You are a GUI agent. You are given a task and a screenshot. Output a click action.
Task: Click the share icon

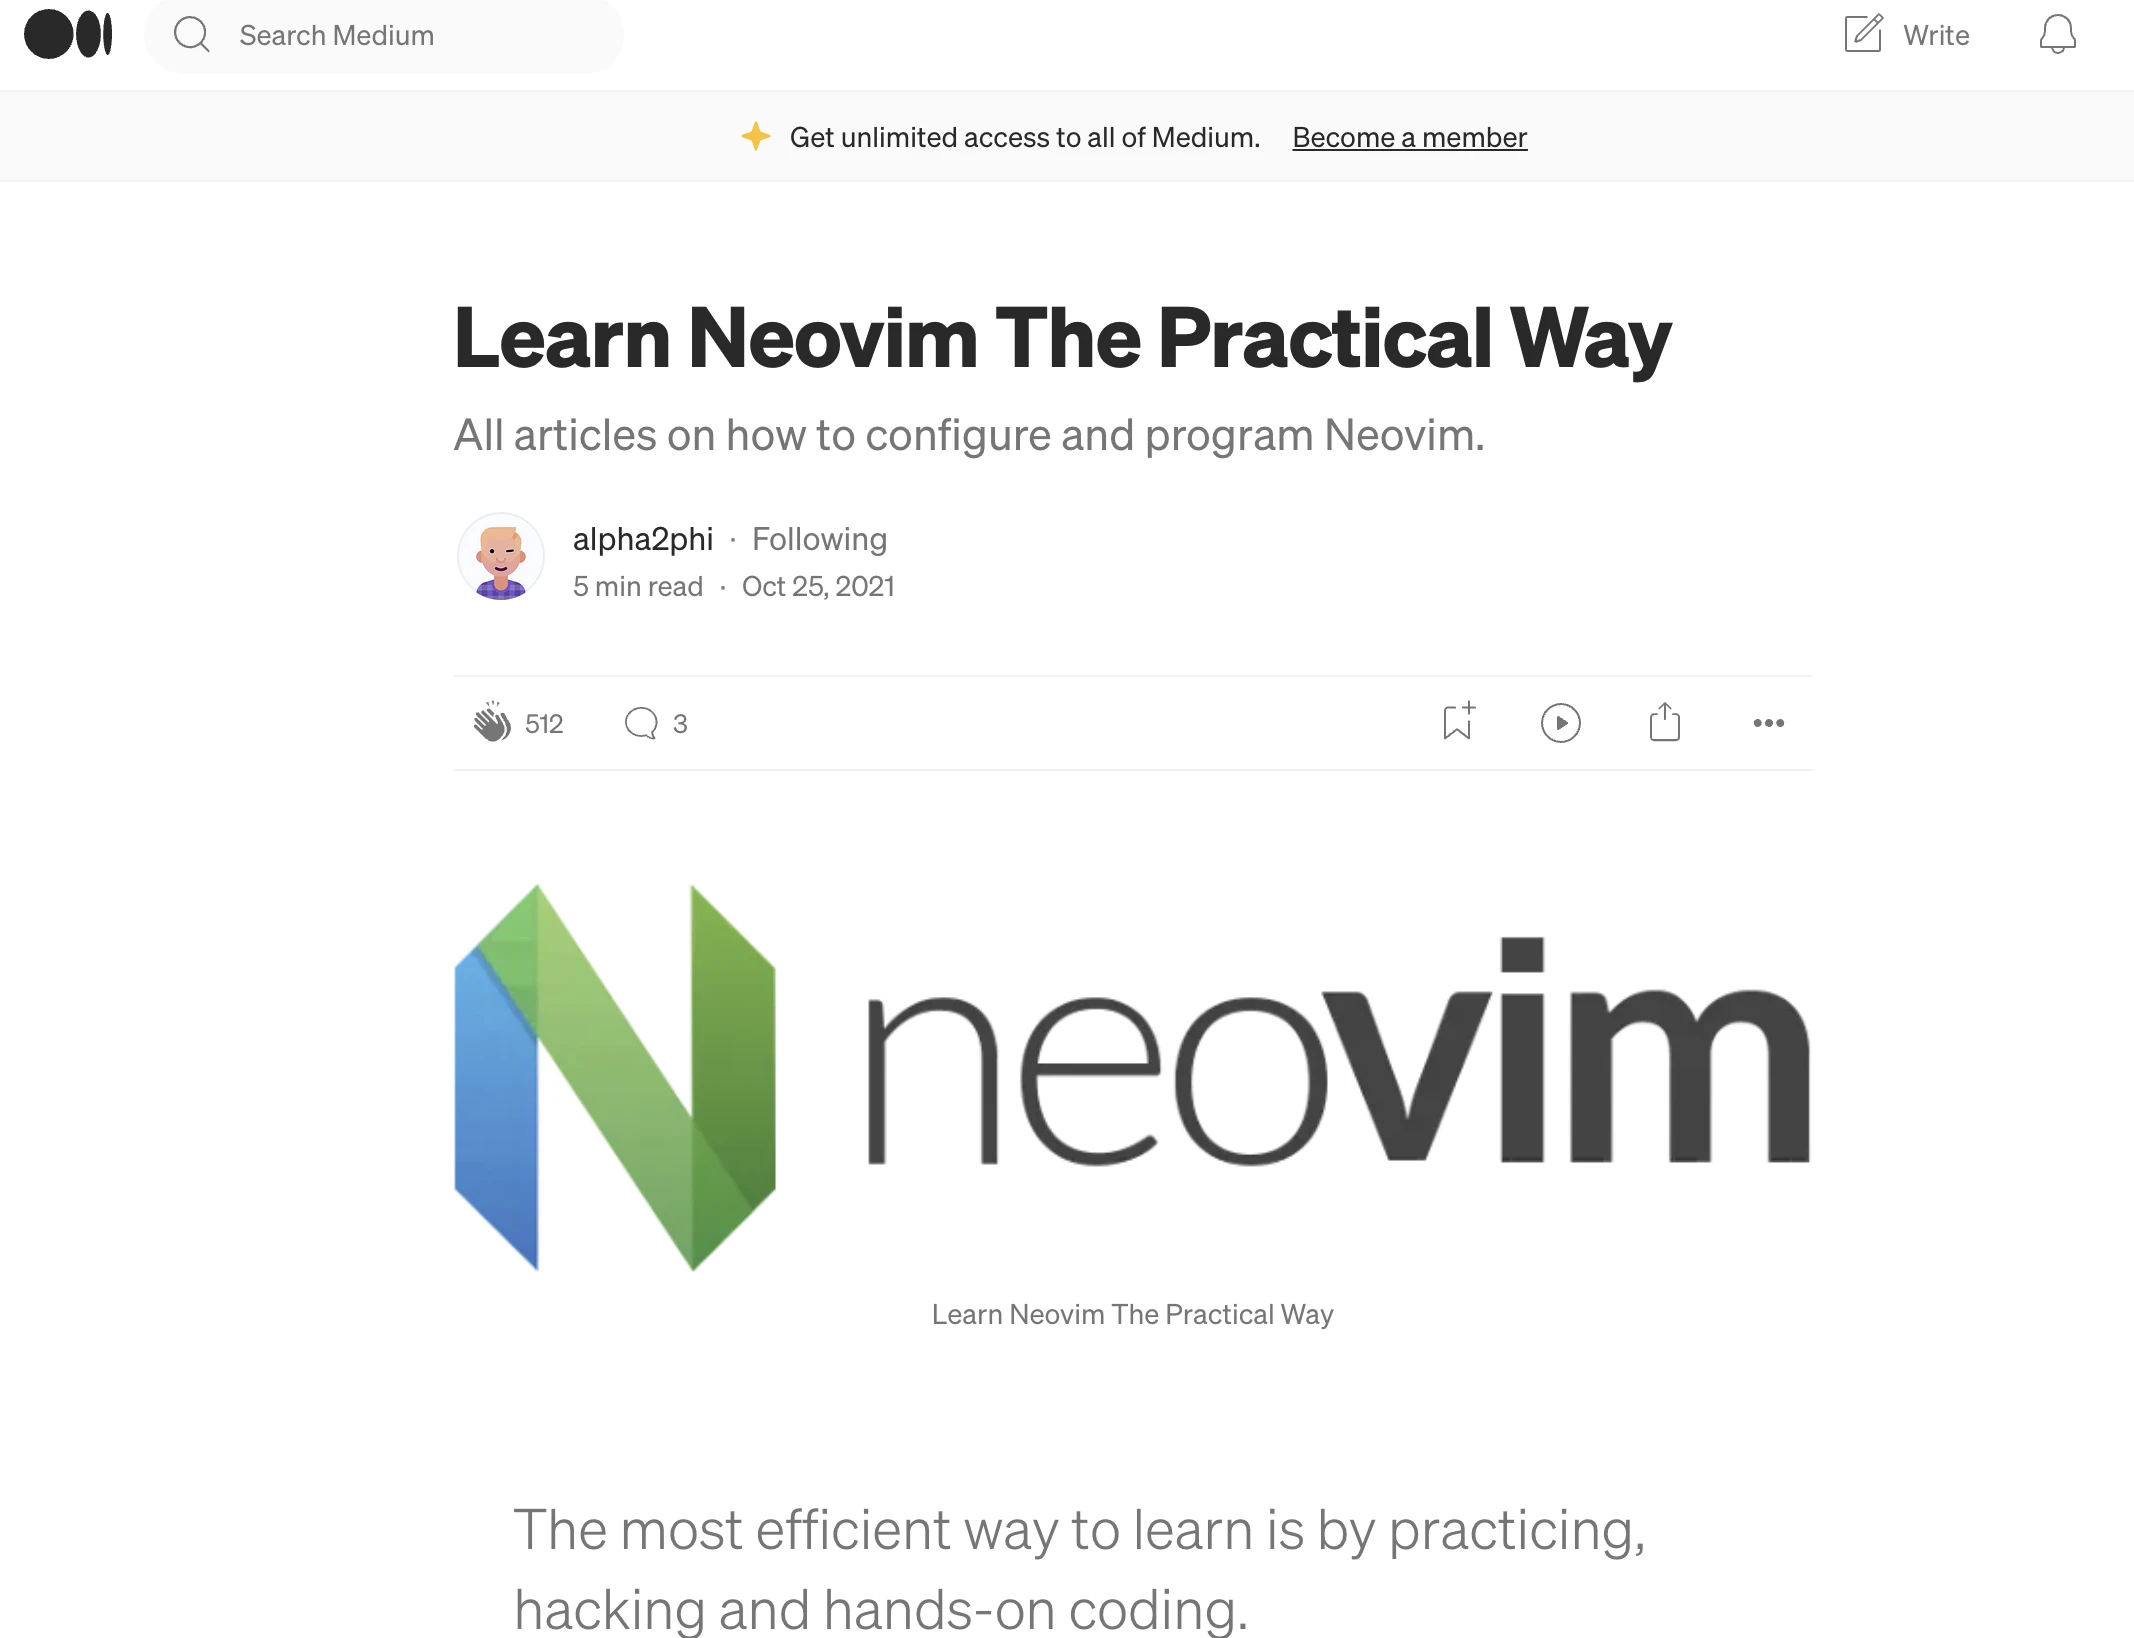tap(1664, 723)
